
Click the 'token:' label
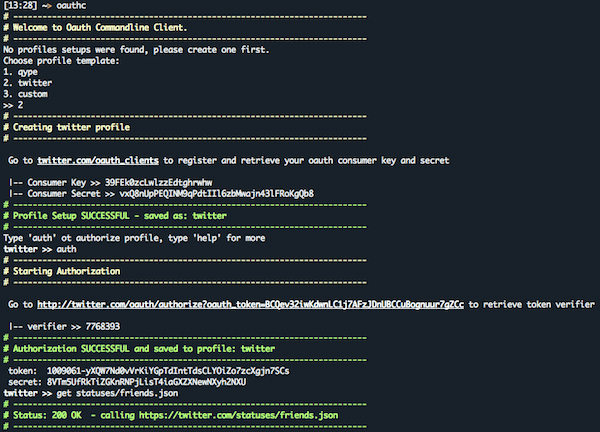point(23,371)
